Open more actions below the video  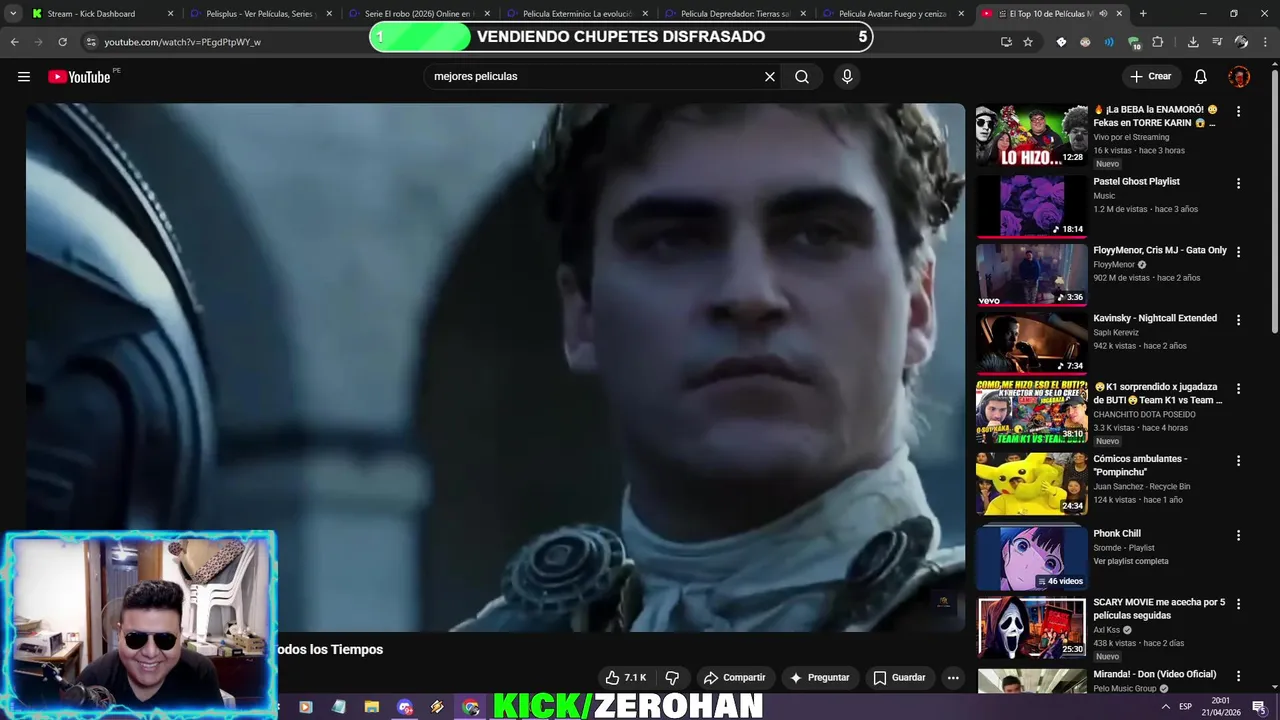953,677
